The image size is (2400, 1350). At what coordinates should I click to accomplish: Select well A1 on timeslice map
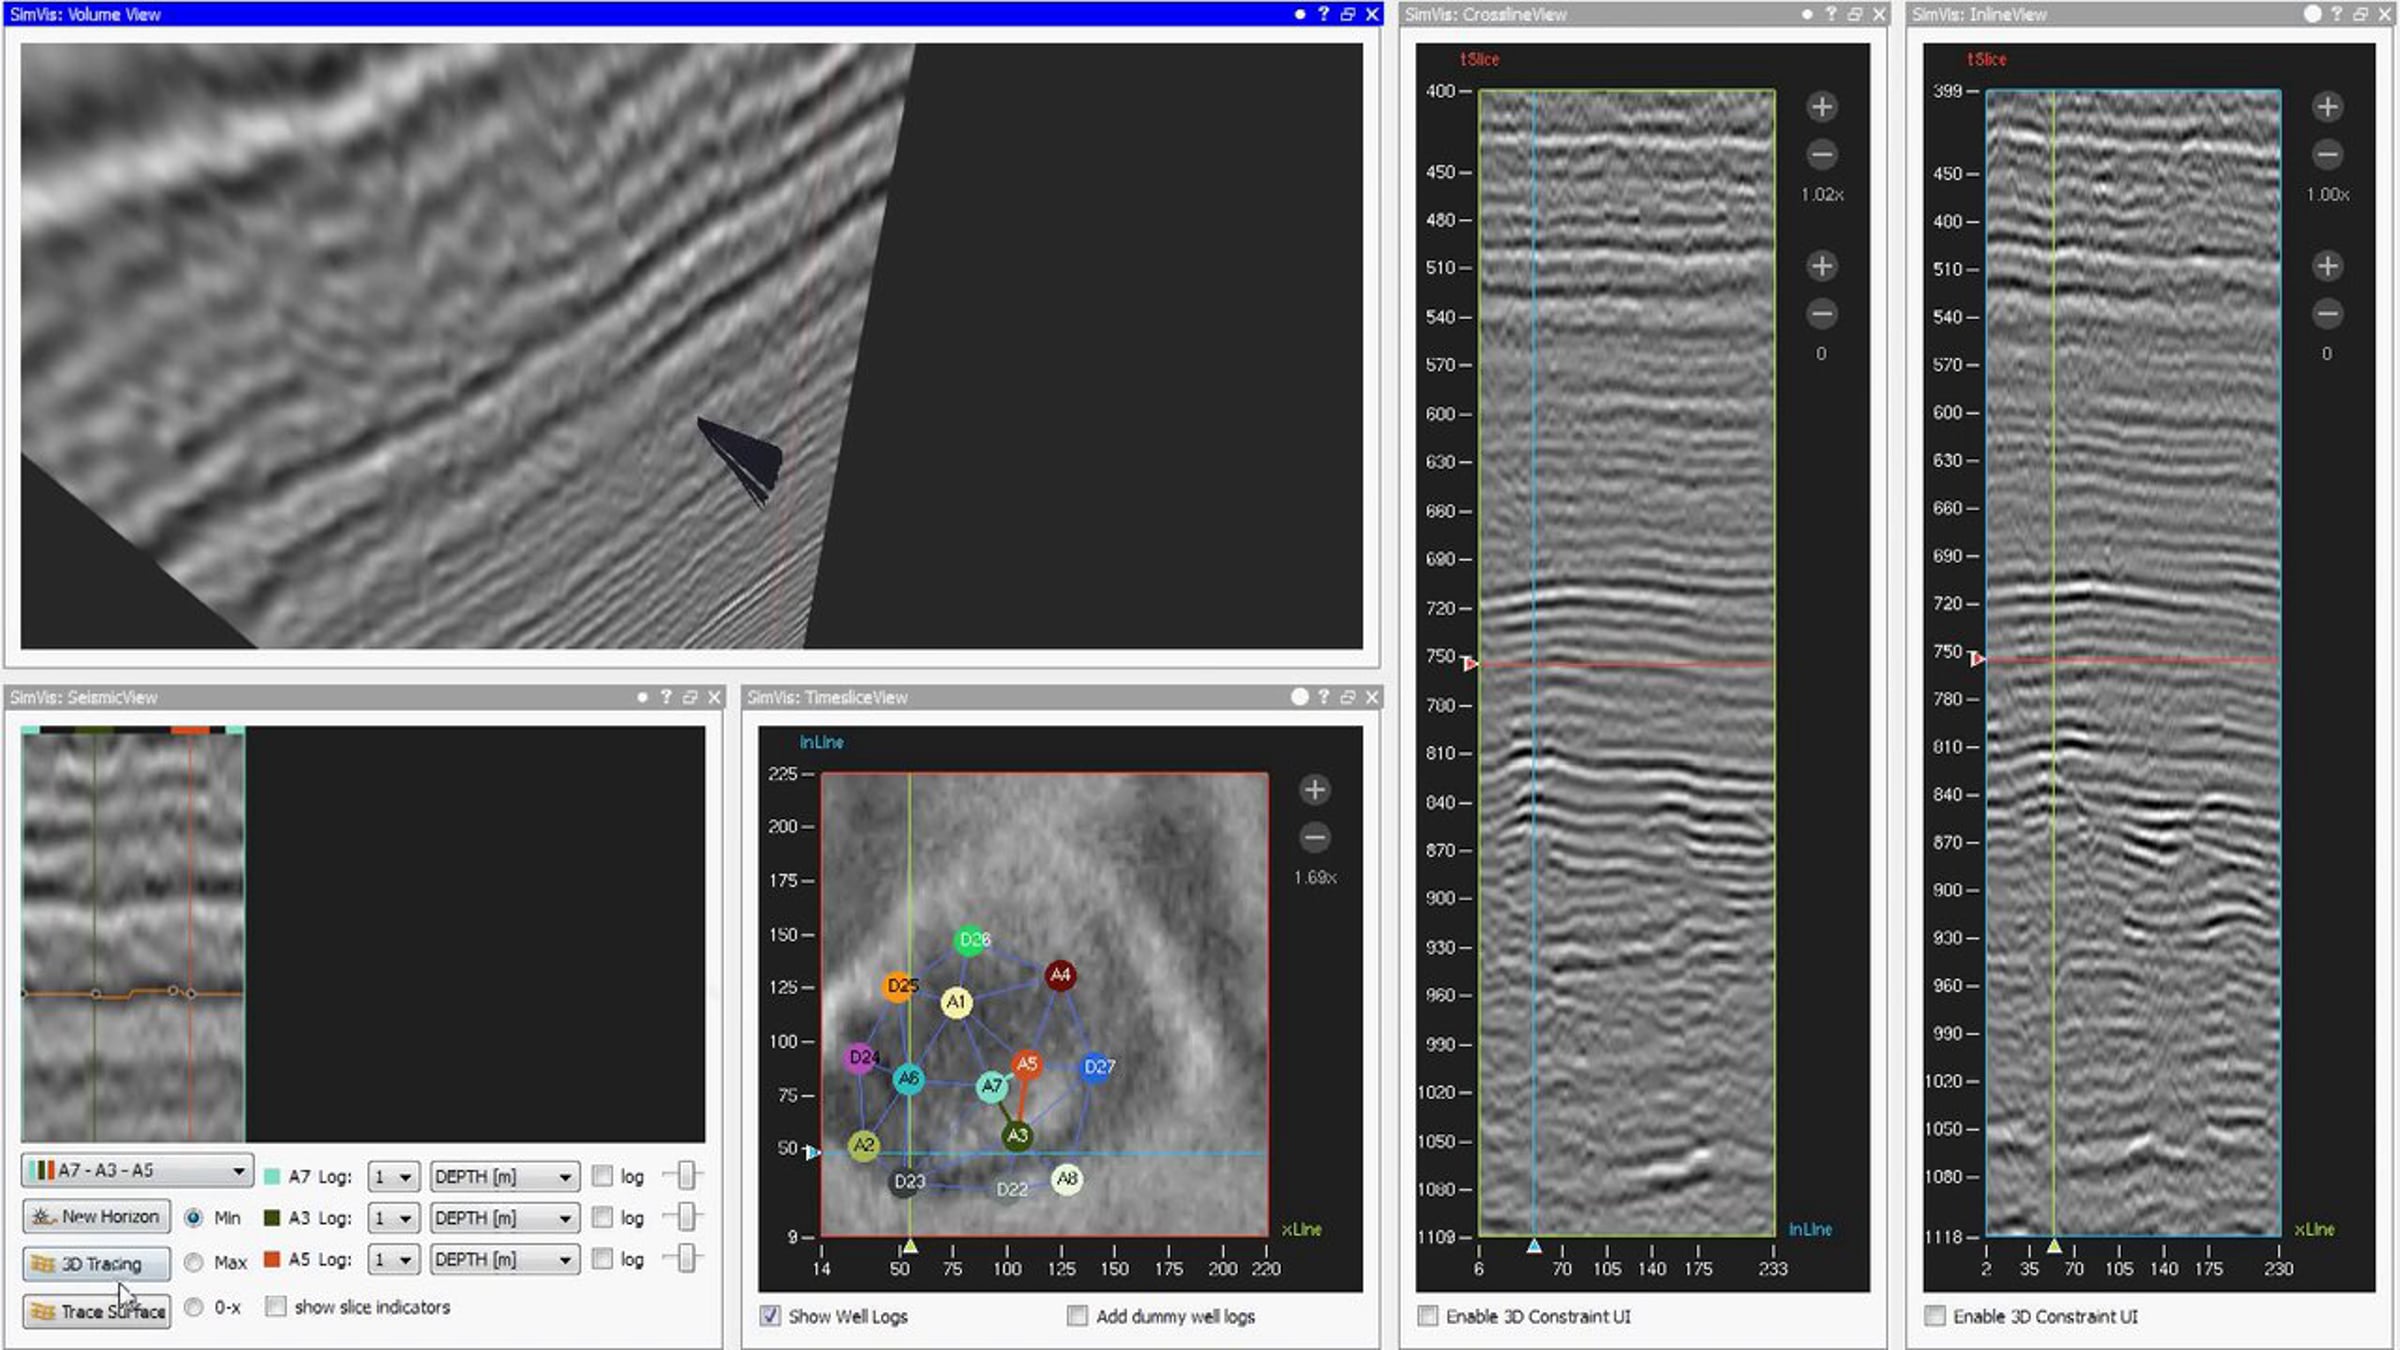(956, 1002)
